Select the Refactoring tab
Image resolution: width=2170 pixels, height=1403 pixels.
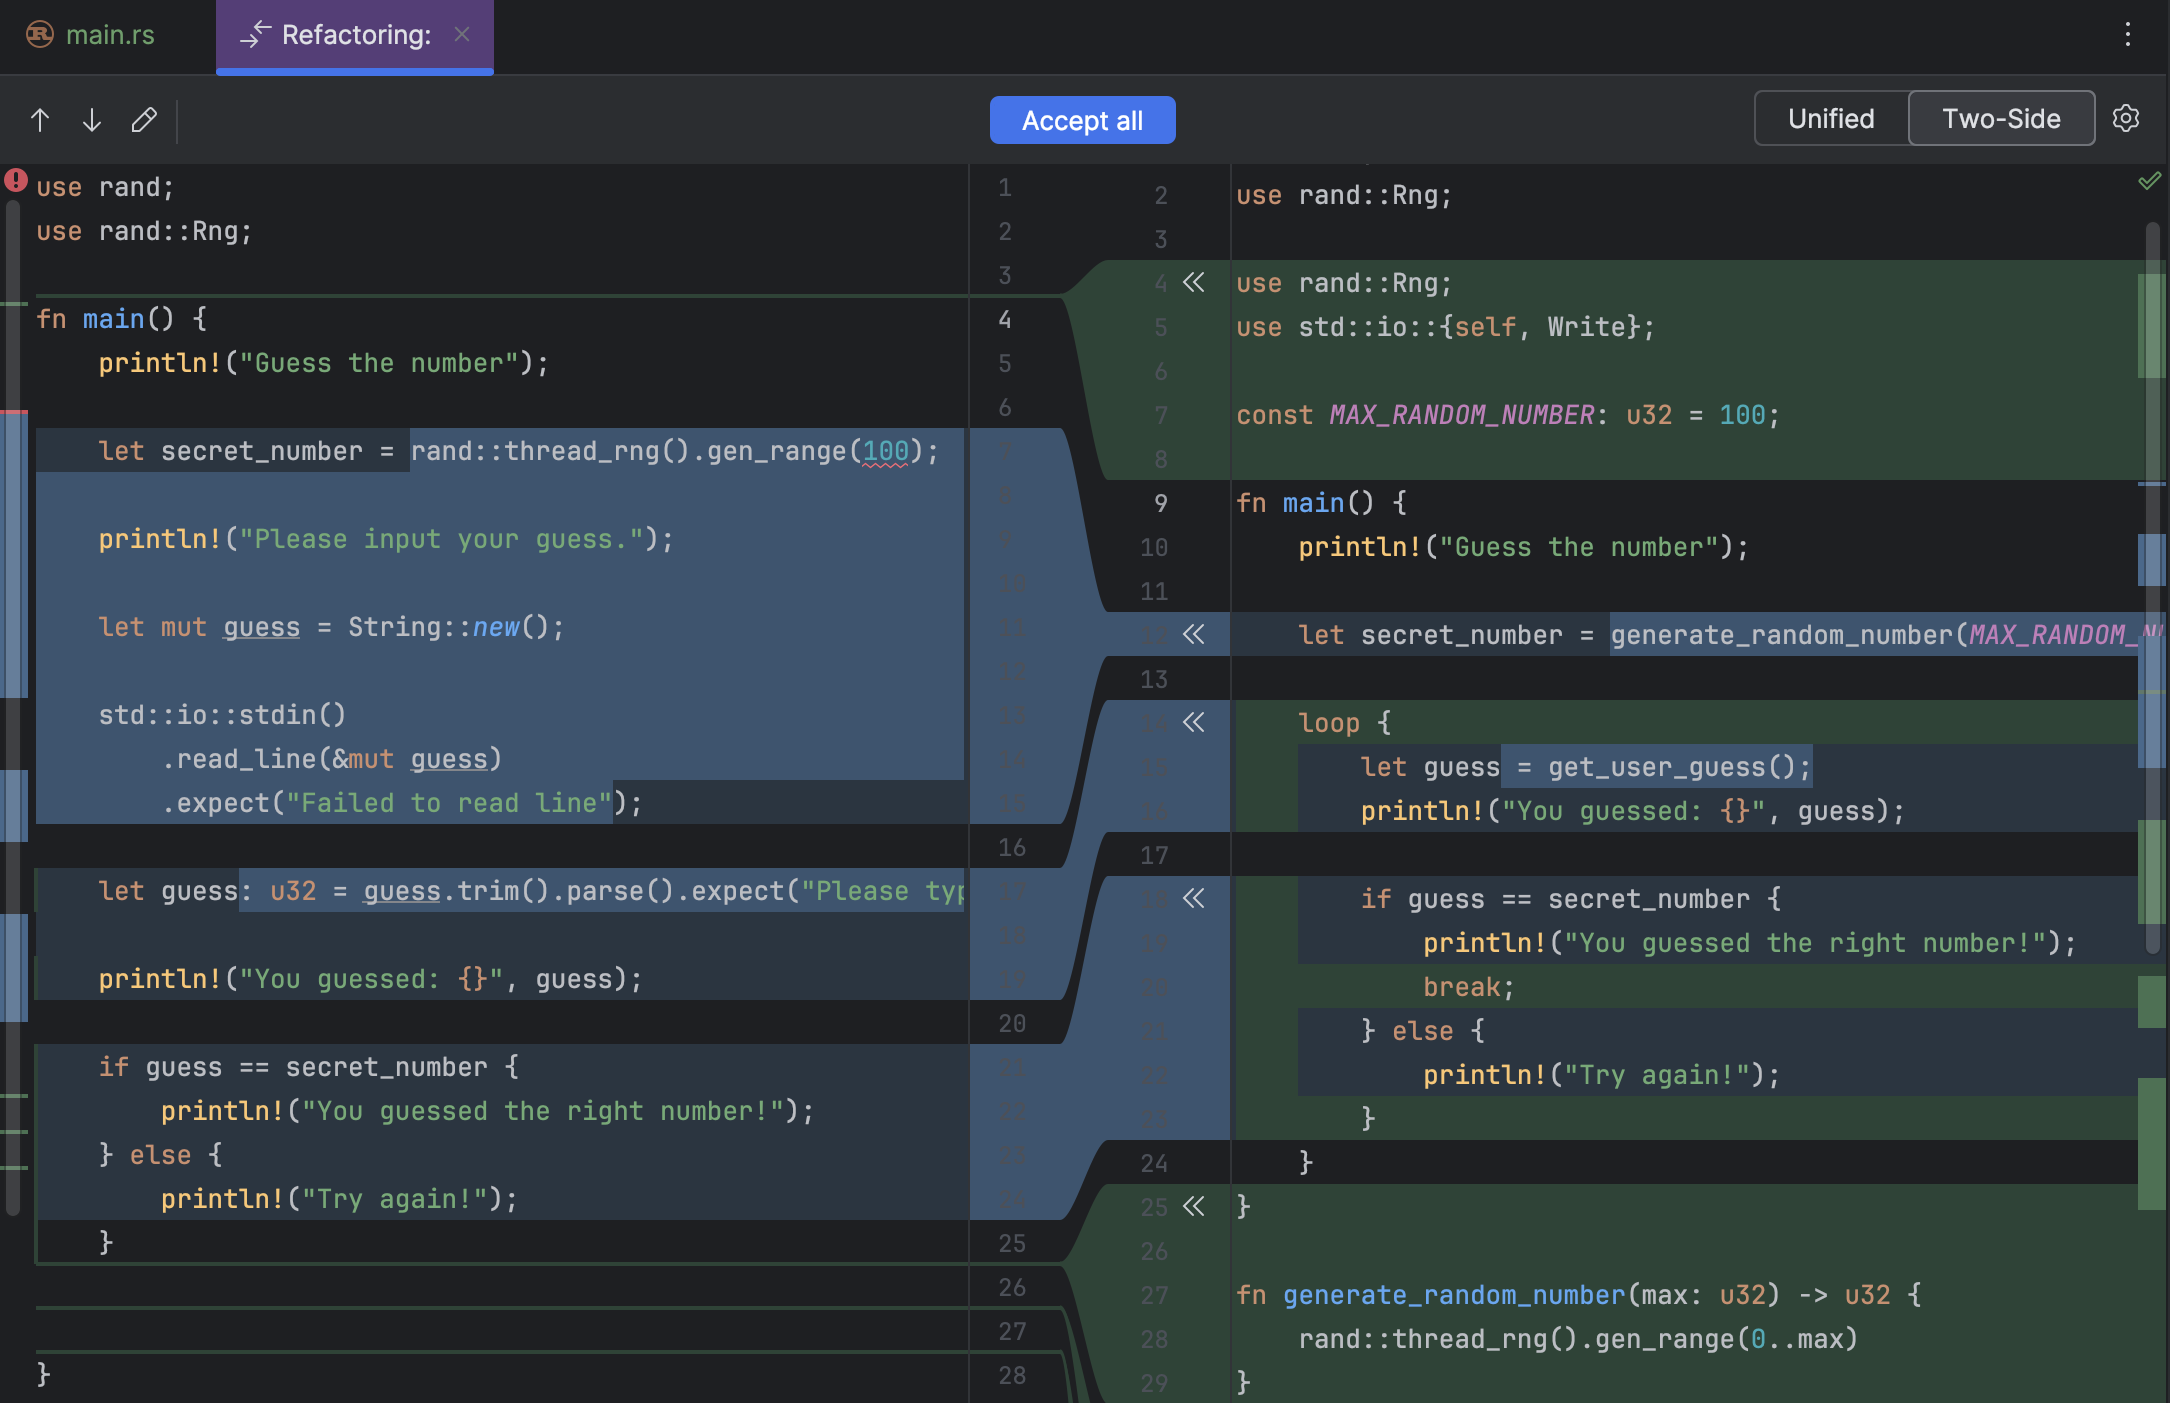coord(355,35)
